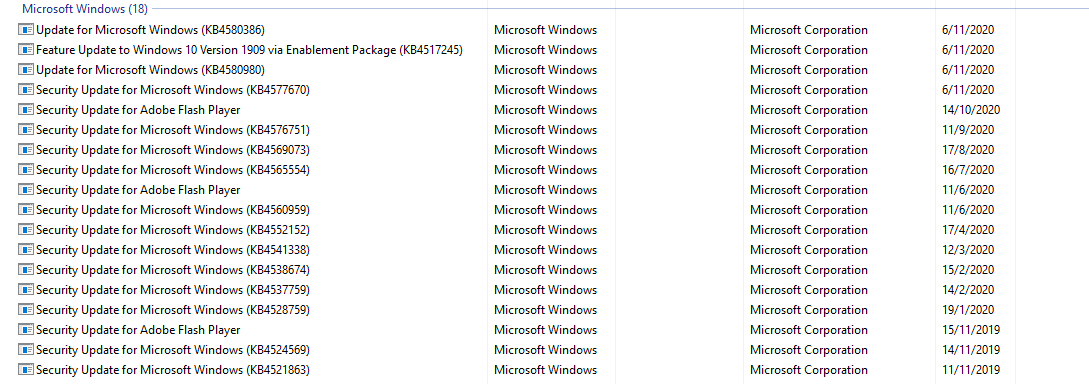Screen dimensions: 1089x384
Task: Click the 6/11/2020 date in KB4517245 row
Action: pyautogui.click(x=968, y=50)
